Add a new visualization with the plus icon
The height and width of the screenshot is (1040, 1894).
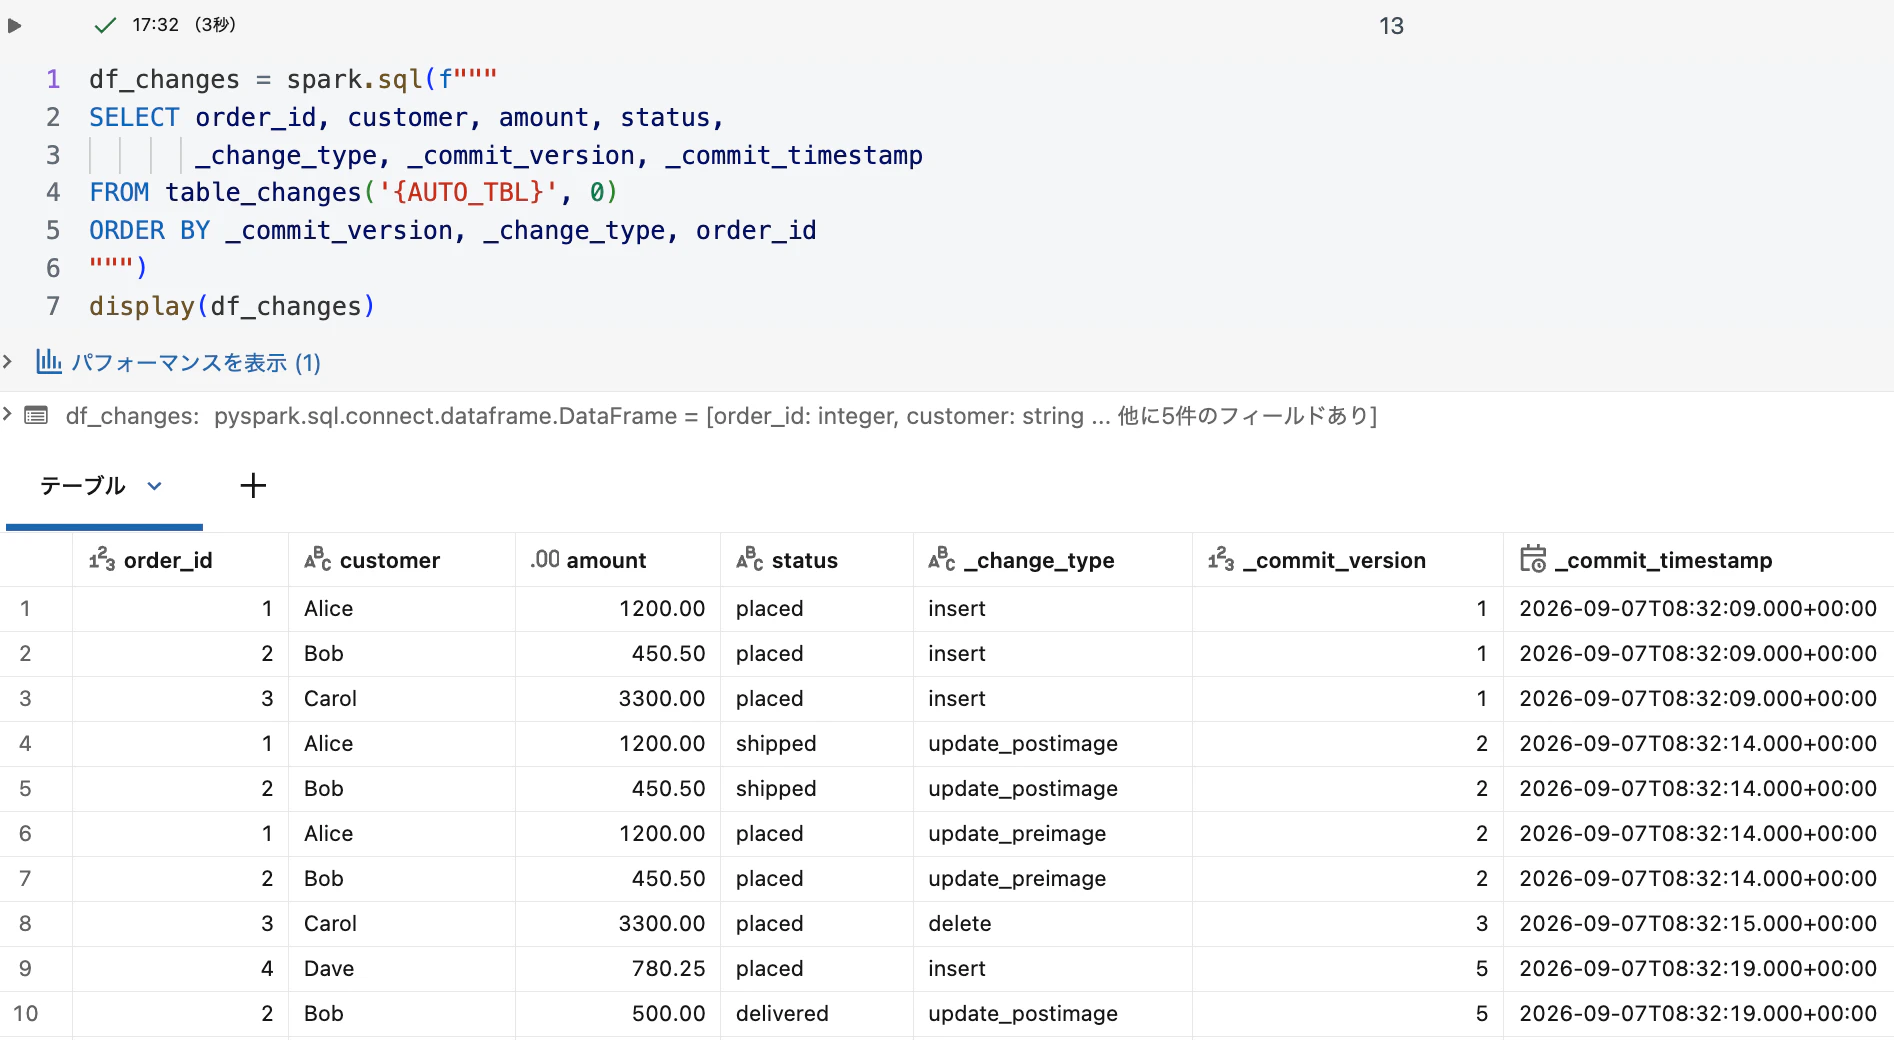[x=253, y=486]
